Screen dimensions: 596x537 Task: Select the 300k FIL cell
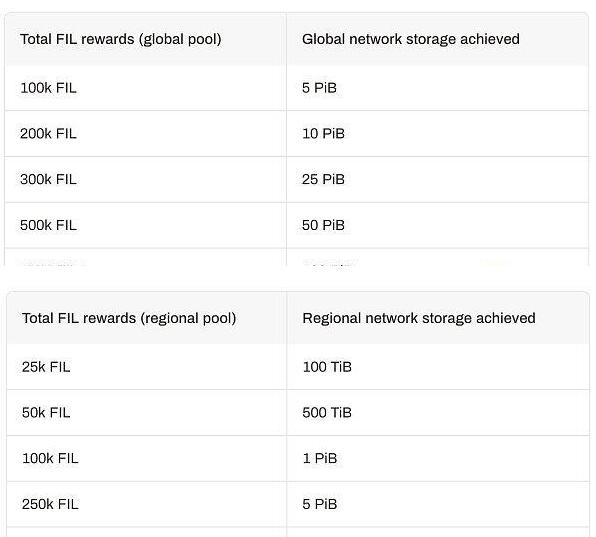pos(146,179)
